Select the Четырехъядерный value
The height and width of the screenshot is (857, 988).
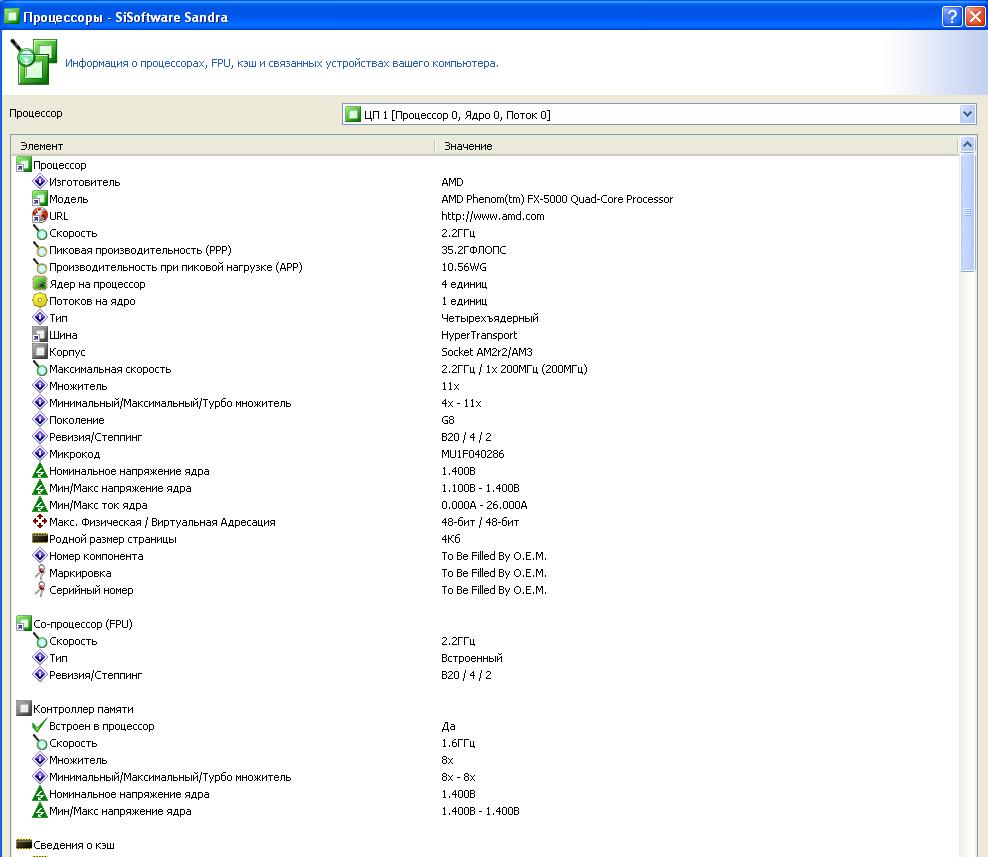tap(490, 318)
